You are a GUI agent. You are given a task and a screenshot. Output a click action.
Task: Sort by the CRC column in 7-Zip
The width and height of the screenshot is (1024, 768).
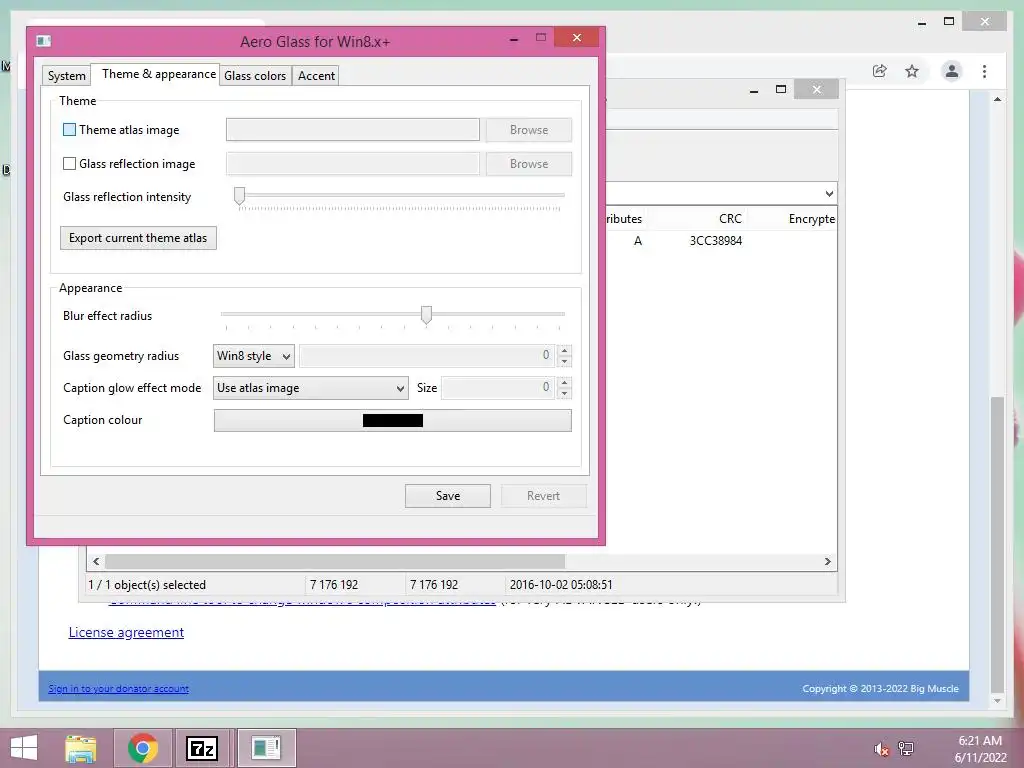click(x=730, y=219)
